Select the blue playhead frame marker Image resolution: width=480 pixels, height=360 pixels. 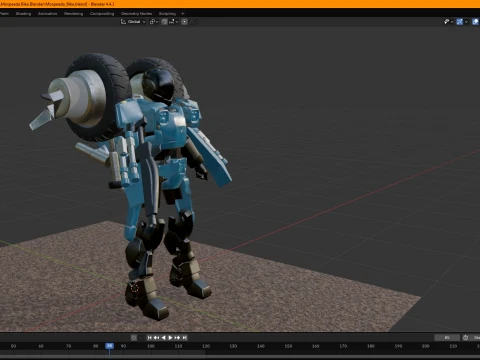(109, 346)
